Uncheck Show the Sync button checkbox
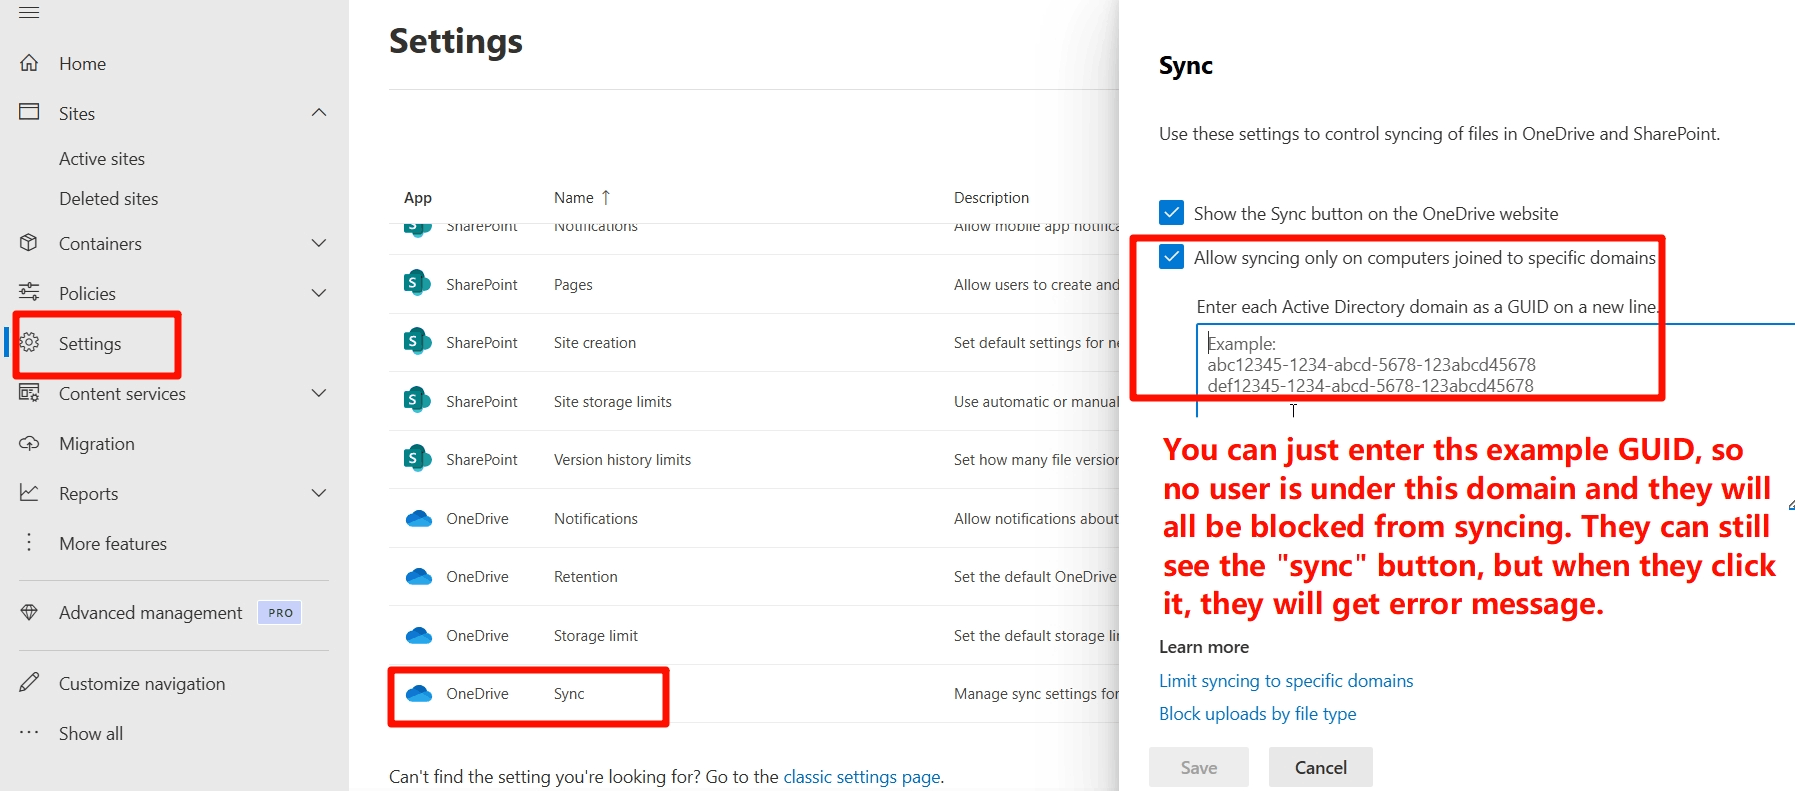Screen dimensions: 1795x791 click(x=1171, y=213)
